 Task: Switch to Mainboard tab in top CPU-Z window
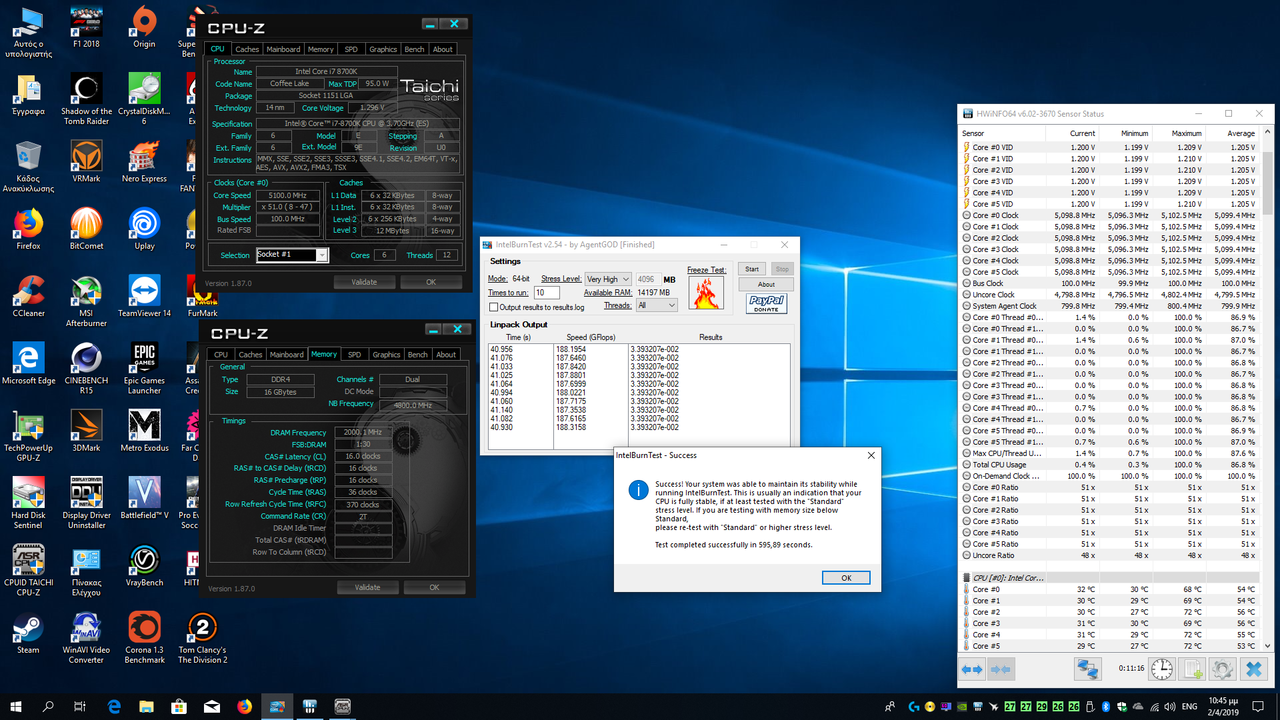point(283,49)
